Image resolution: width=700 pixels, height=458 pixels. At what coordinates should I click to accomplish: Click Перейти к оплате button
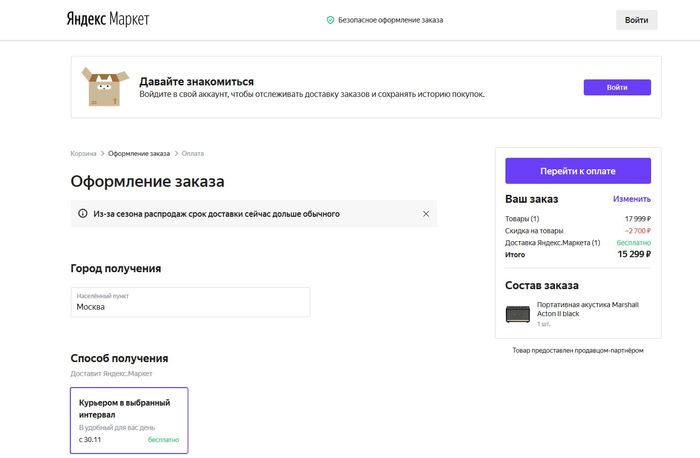click(x=577, y=170)
